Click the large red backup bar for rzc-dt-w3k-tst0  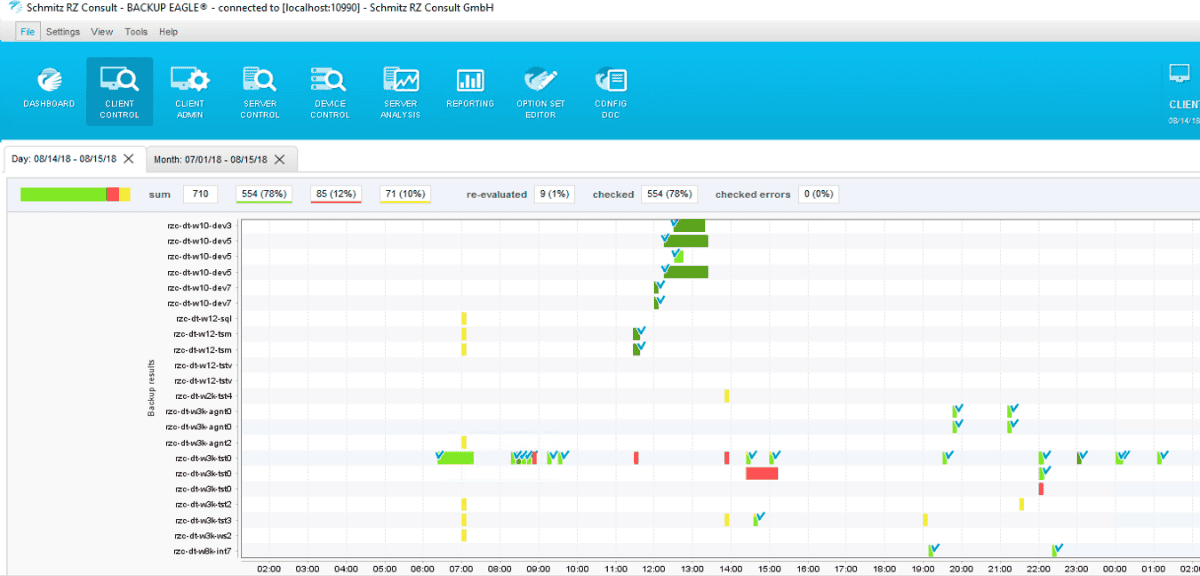(x=762, y=474)
